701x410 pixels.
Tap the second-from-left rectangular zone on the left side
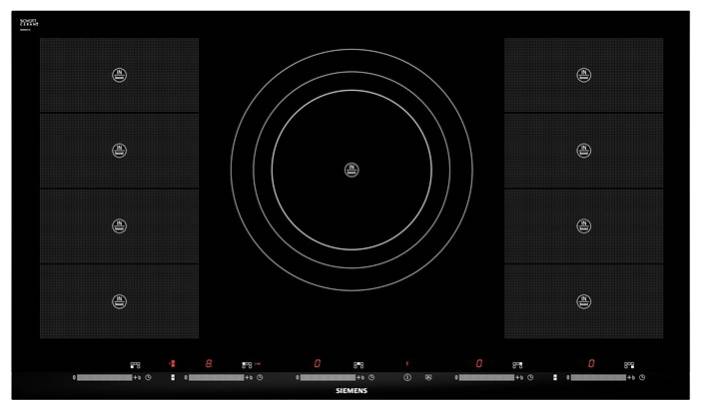(x=119, y=150)
